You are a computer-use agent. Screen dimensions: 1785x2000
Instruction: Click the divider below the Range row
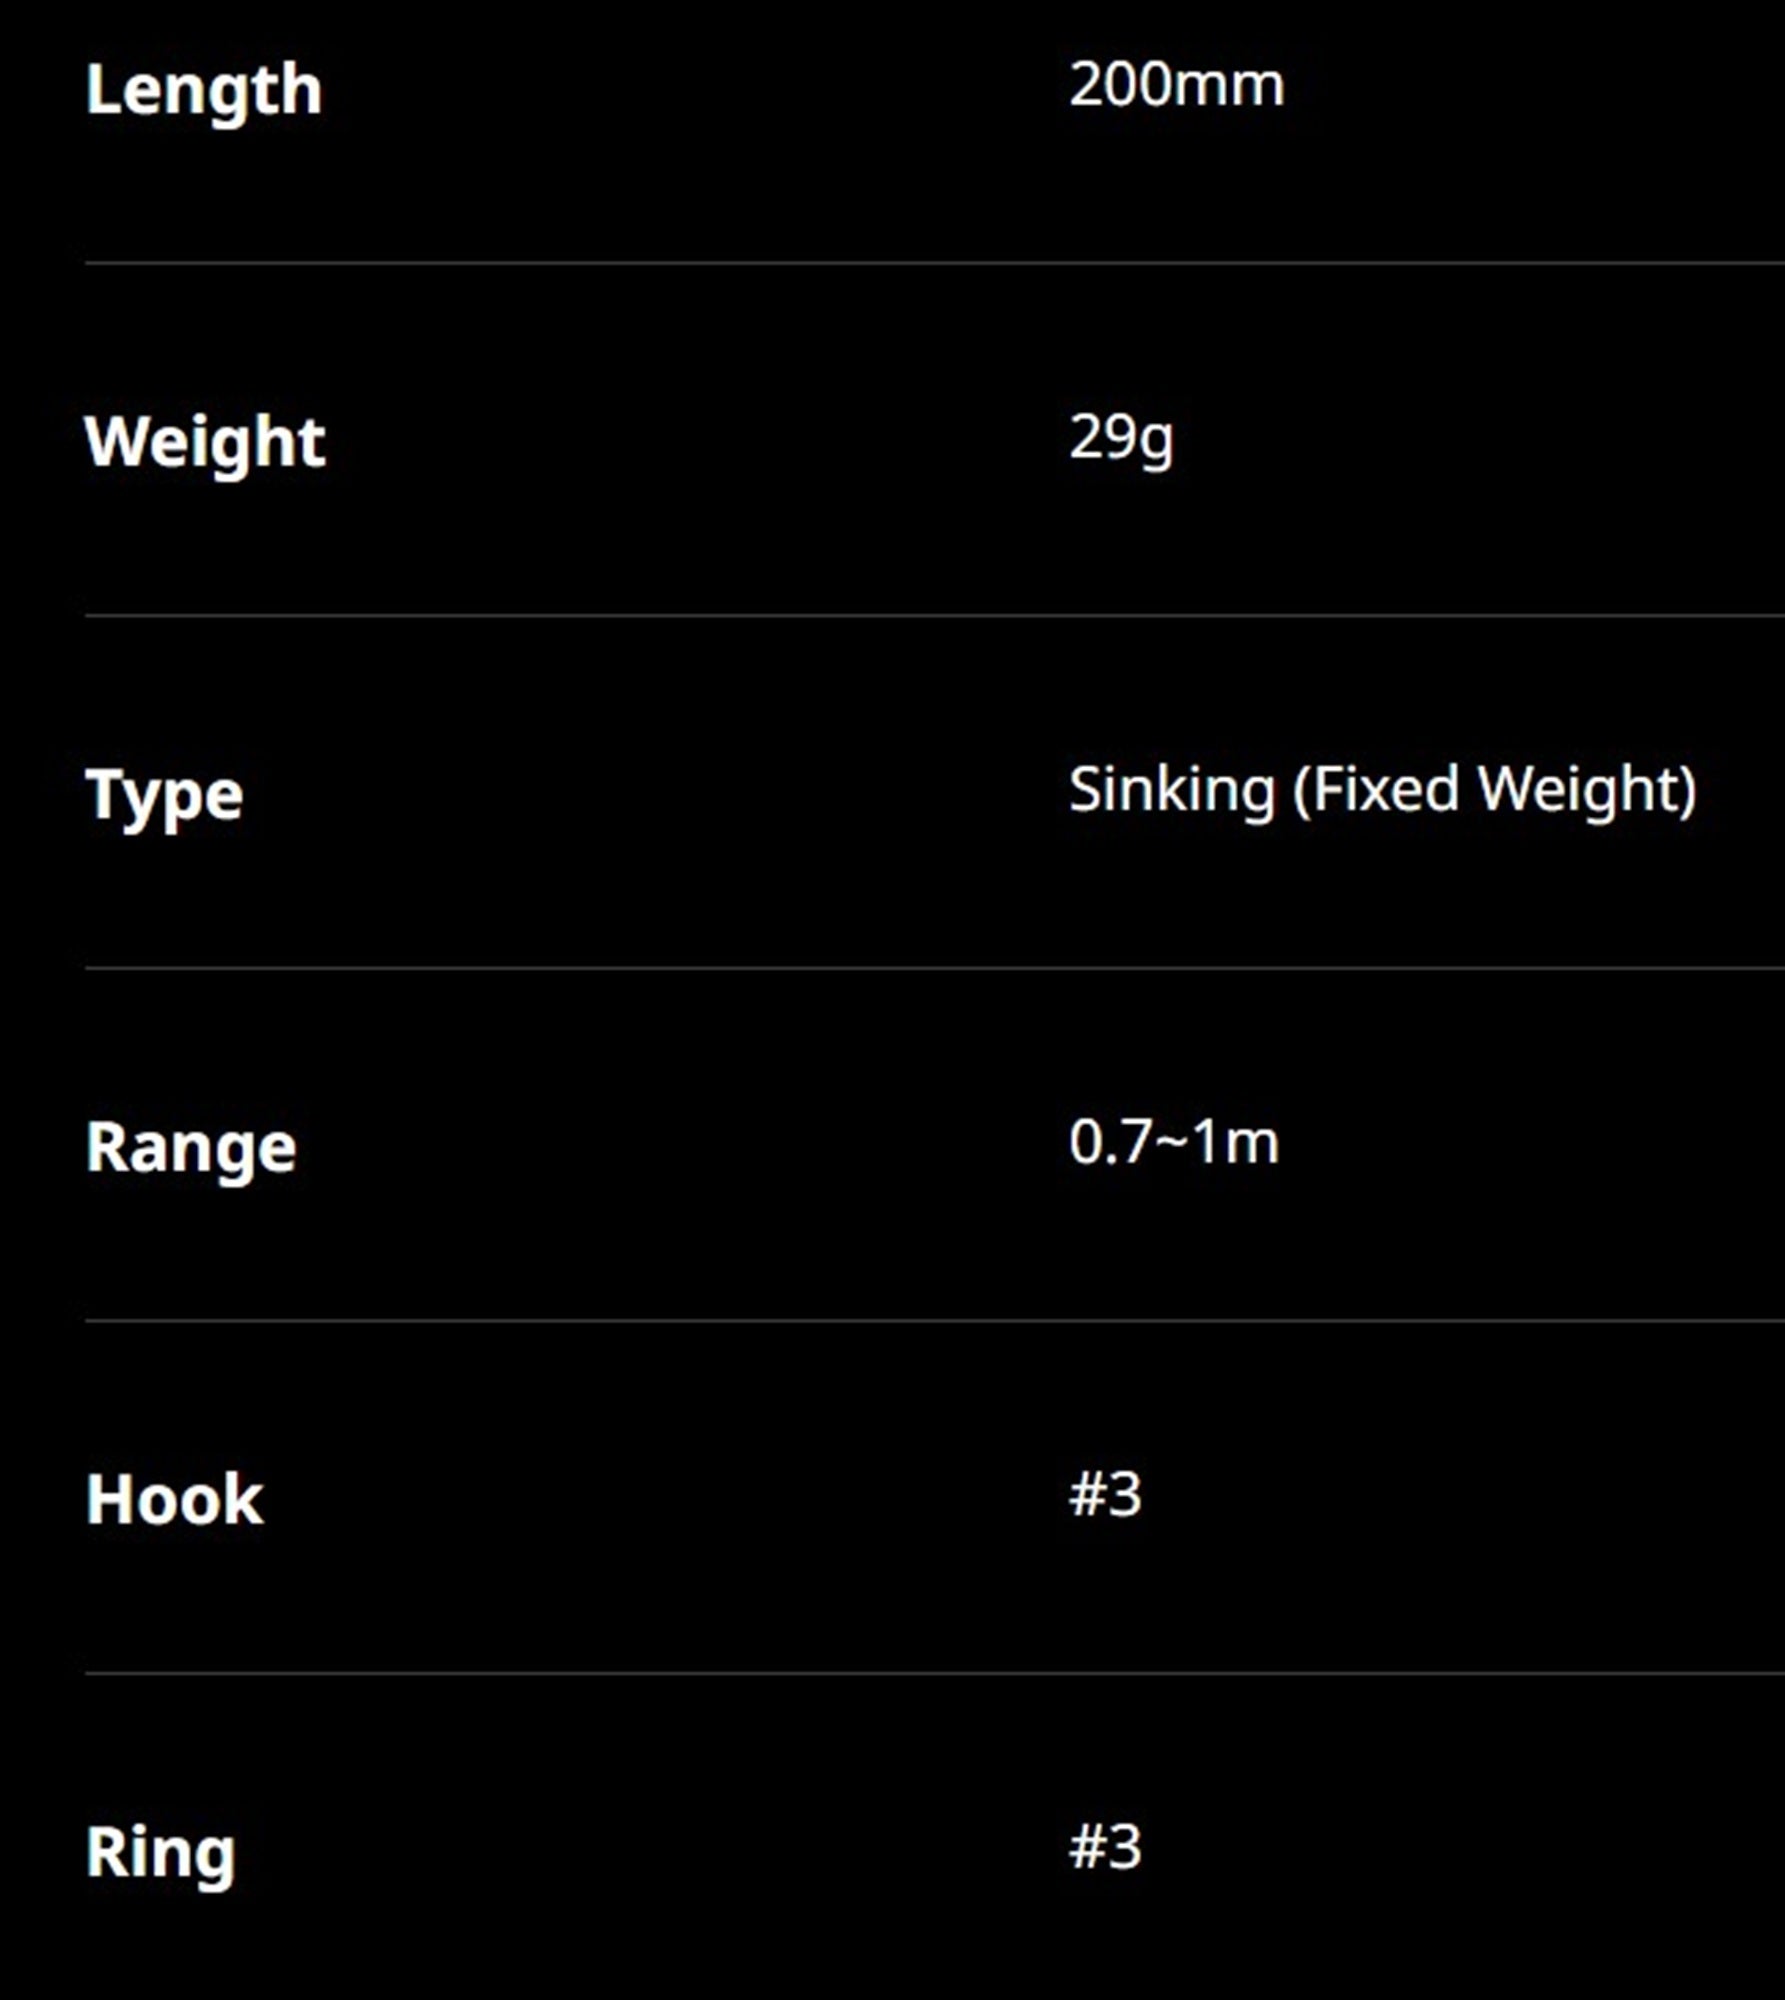[x=935, y=1320]
